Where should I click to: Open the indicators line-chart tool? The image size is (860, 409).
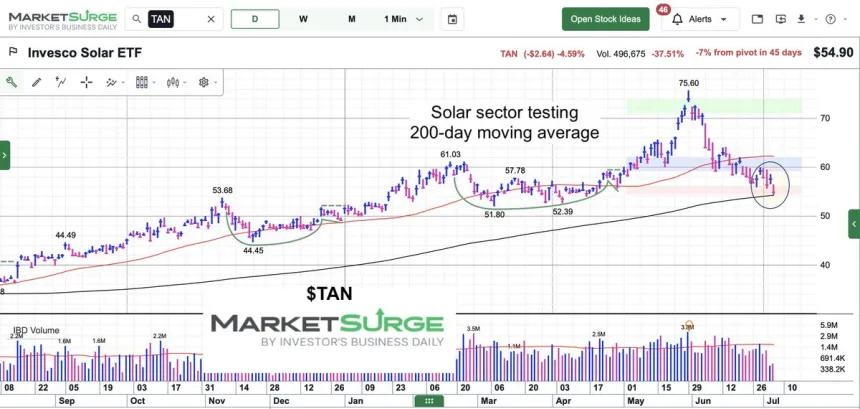[115, 82]
